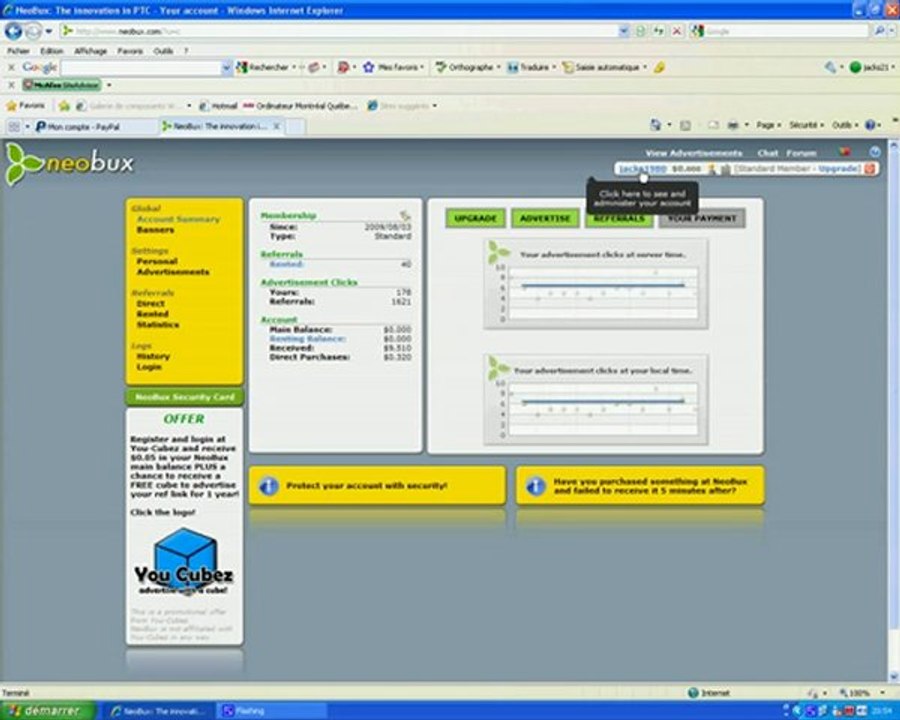The image size is (900, 720).
Task: Open the Favoris menu in menu bar
Action: coord(130,51)
